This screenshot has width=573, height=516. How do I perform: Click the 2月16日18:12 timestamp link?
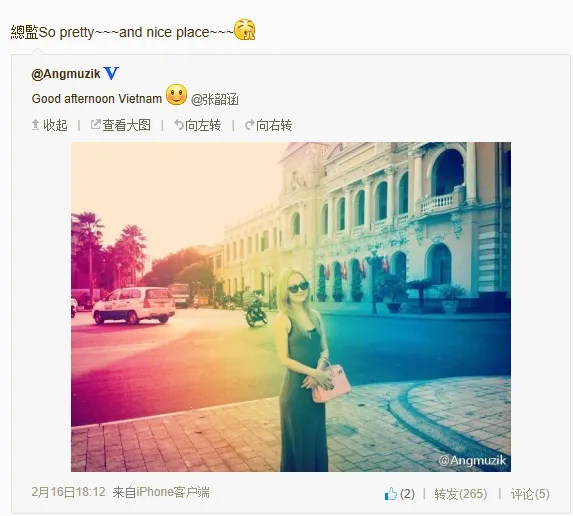(x=68, y=492)
